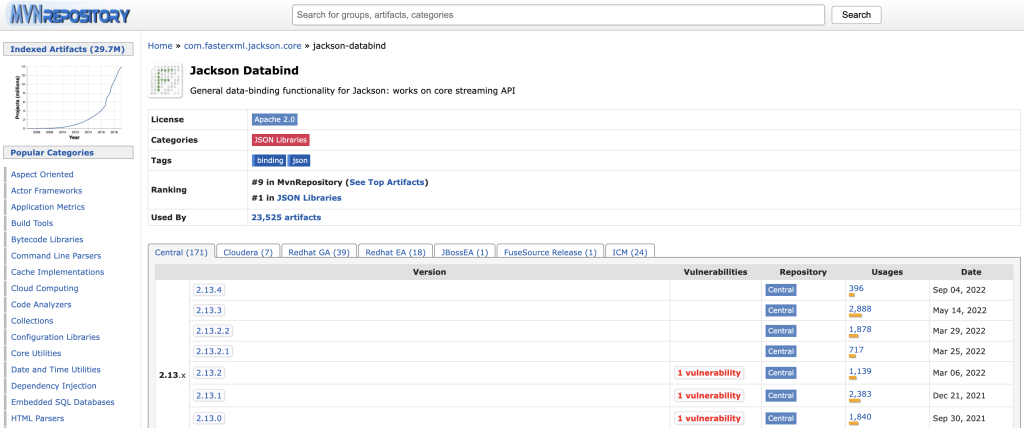Image resolution: width=1024 pixels, height=428 pixels.
Task: View the vulnerability for version 2.13.0
Action: click(709, 418)
